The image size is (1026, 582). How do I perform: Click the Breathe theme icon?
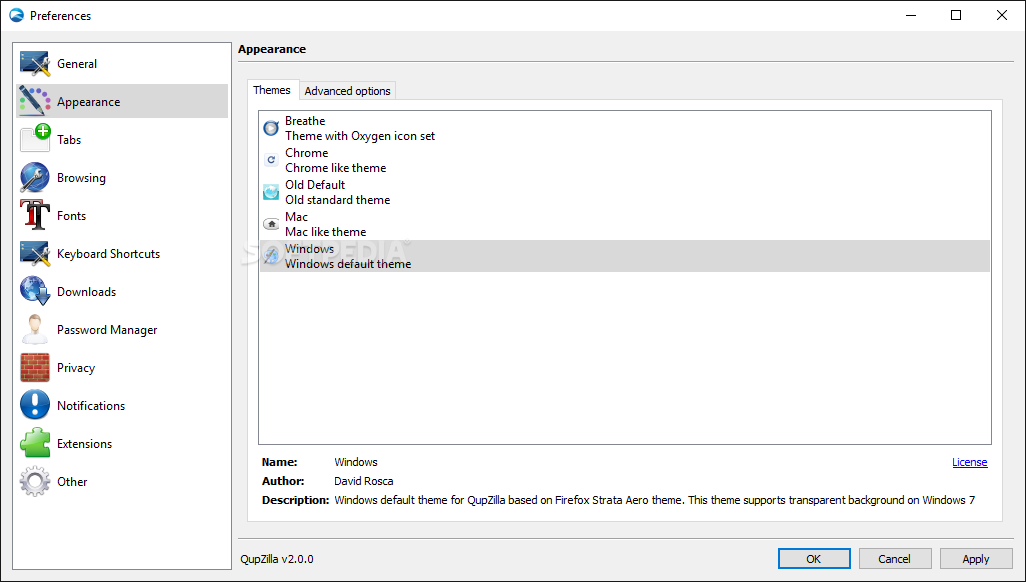[x=271, y=128]
